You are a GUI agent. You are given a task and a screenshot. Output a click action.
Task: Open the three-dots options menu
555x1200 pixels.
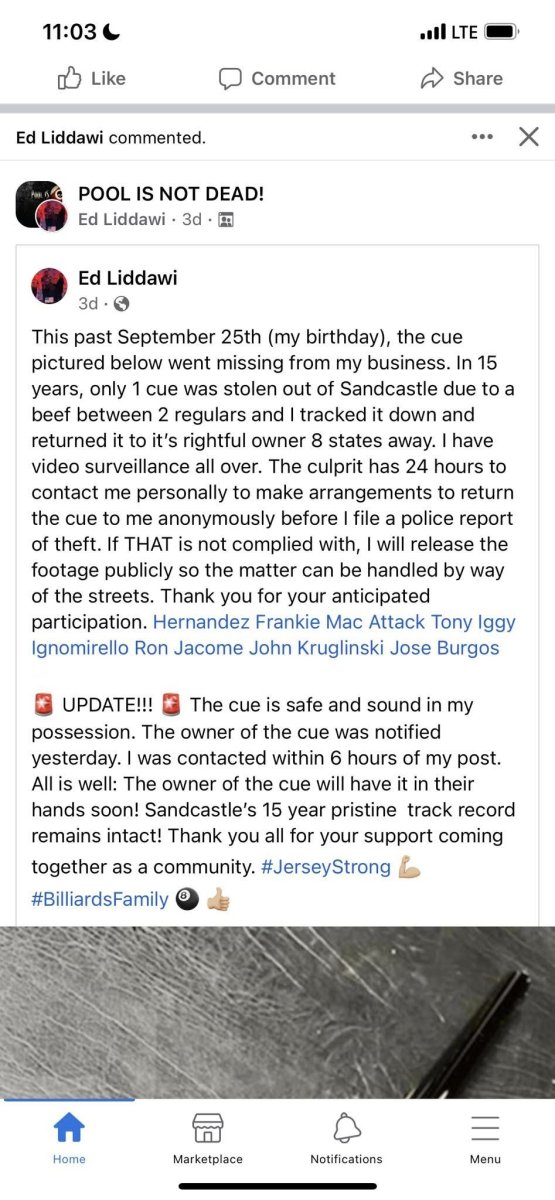tap(482, 137)
